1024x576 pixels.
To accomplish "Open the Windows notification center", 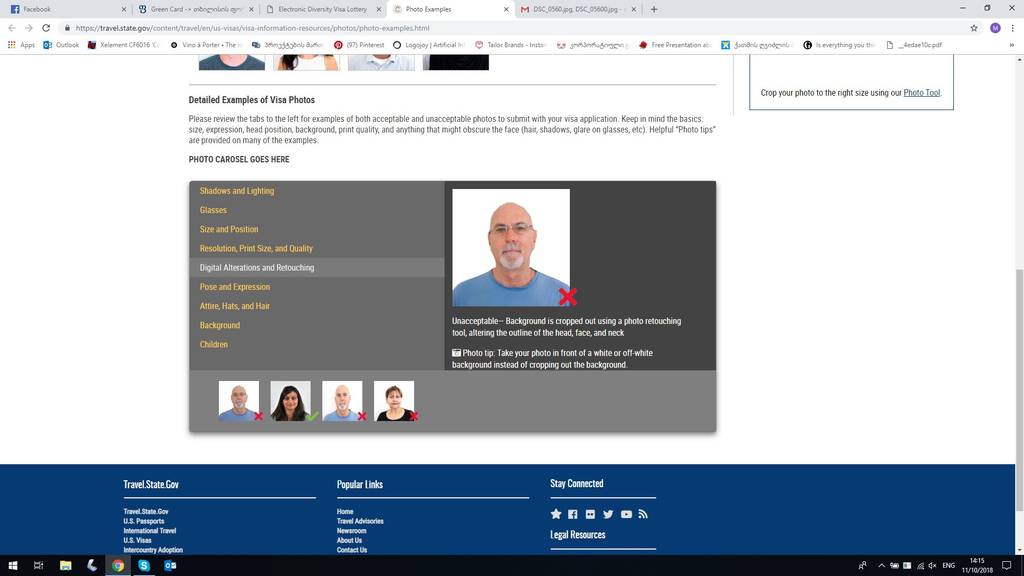I will click(1006, 566).
